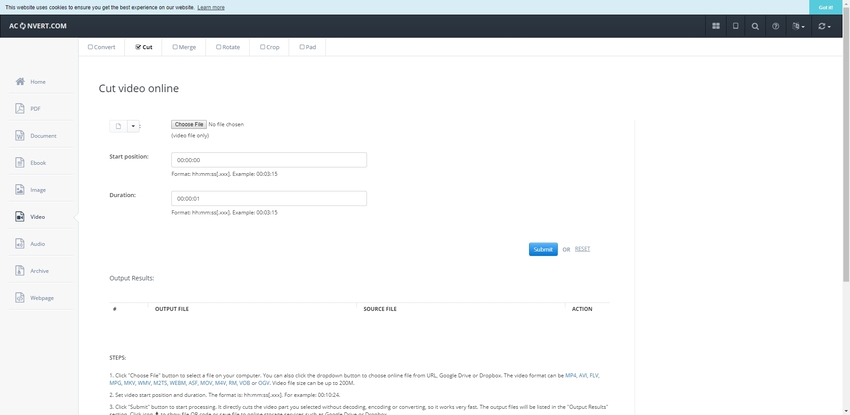Select the Ebook sidebar icon

(x=37, y=162)
